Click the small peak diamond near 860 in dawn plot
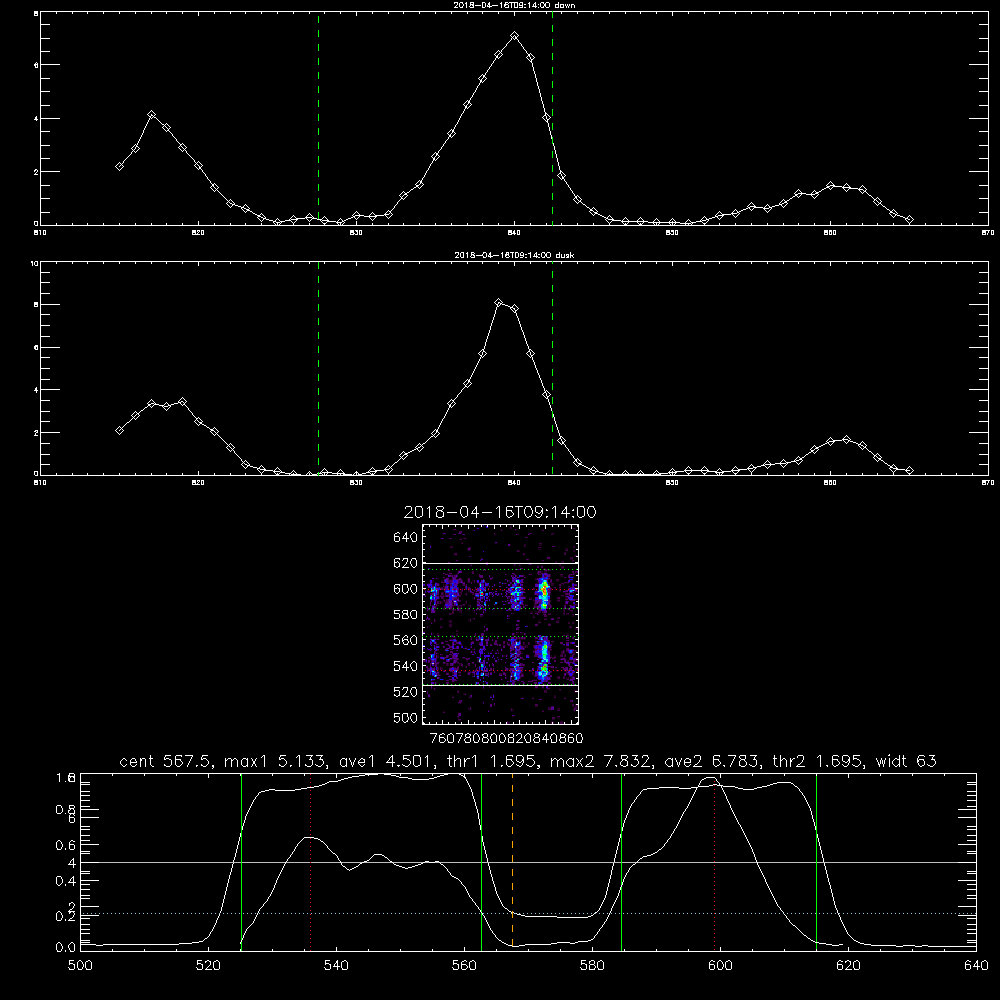Image resolution: width=1000 pixels, height=1000 pixels. (830, 186)
